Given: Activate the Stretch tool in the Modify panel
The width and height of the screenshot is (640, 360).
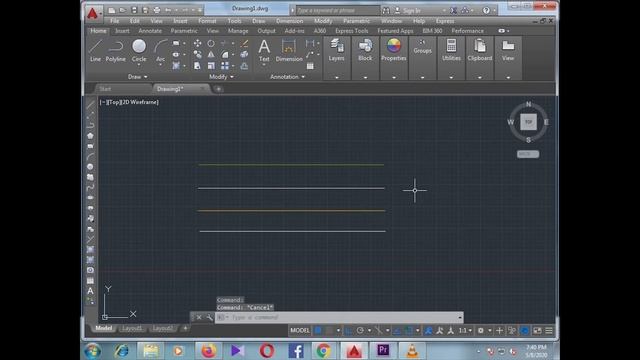Looking at the screenshot, I should click(x=198, y=66).
